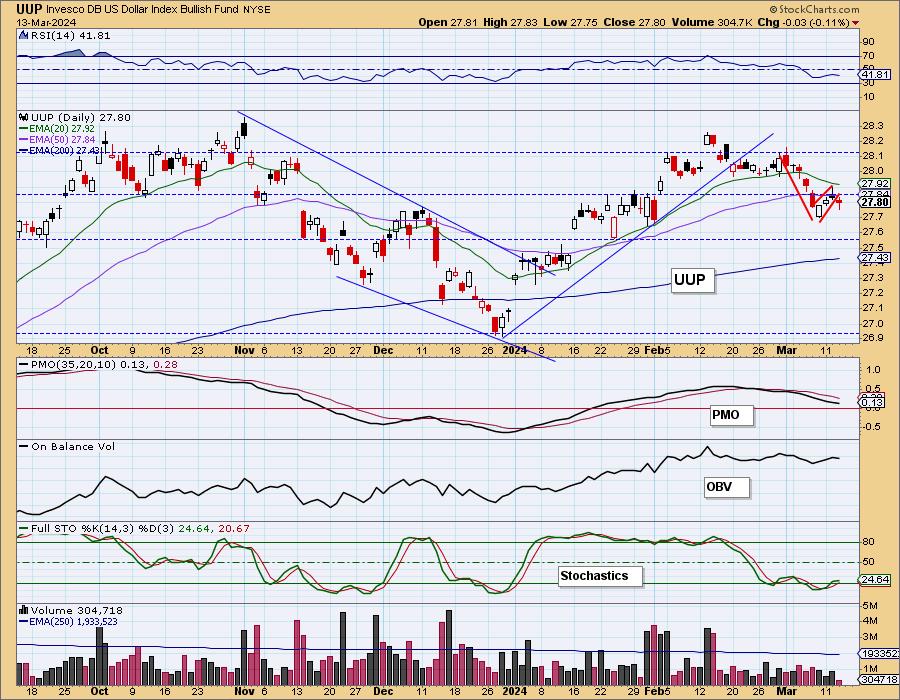This screenshot has width=900, height=700.
Task: Click the On Balance Vol legend label
Action: (x=66, y=446)
